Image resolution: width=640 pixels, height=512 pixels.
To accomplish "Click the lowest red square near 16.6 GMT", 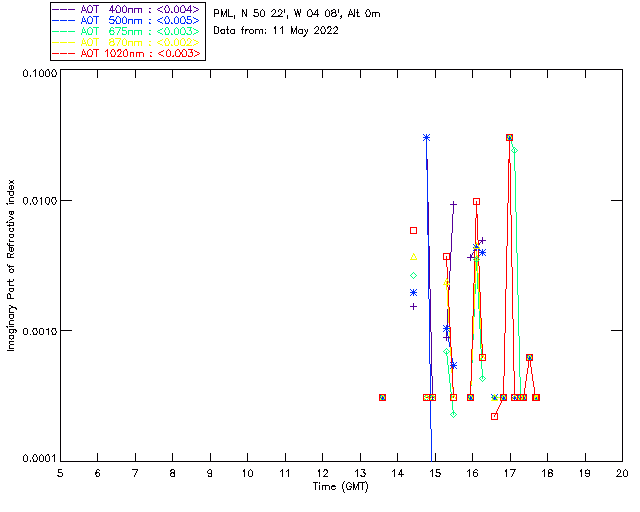I will pyautogui.click(x=495, y=416).
